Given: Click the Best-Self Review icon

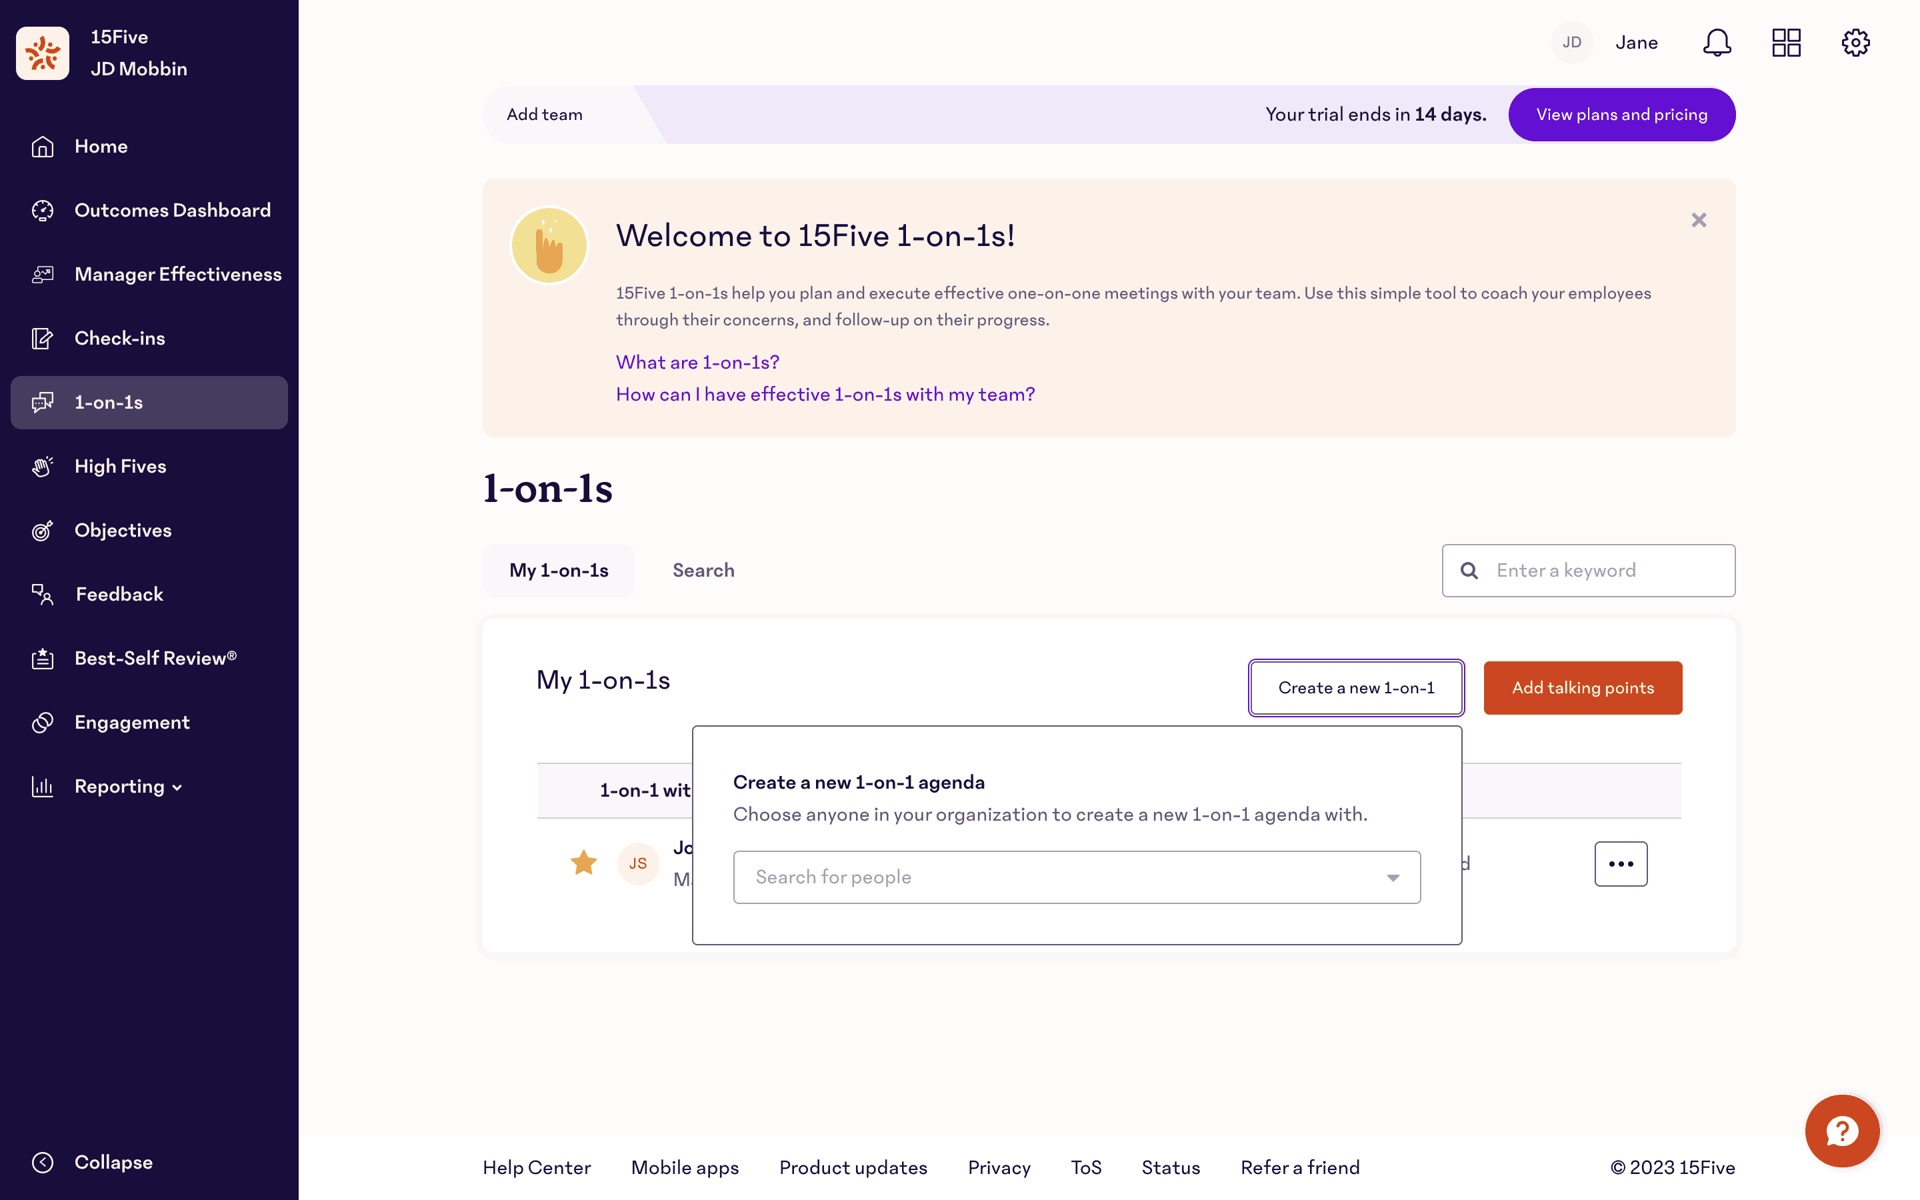Looking at the screenshot, I should click(42, 659).
